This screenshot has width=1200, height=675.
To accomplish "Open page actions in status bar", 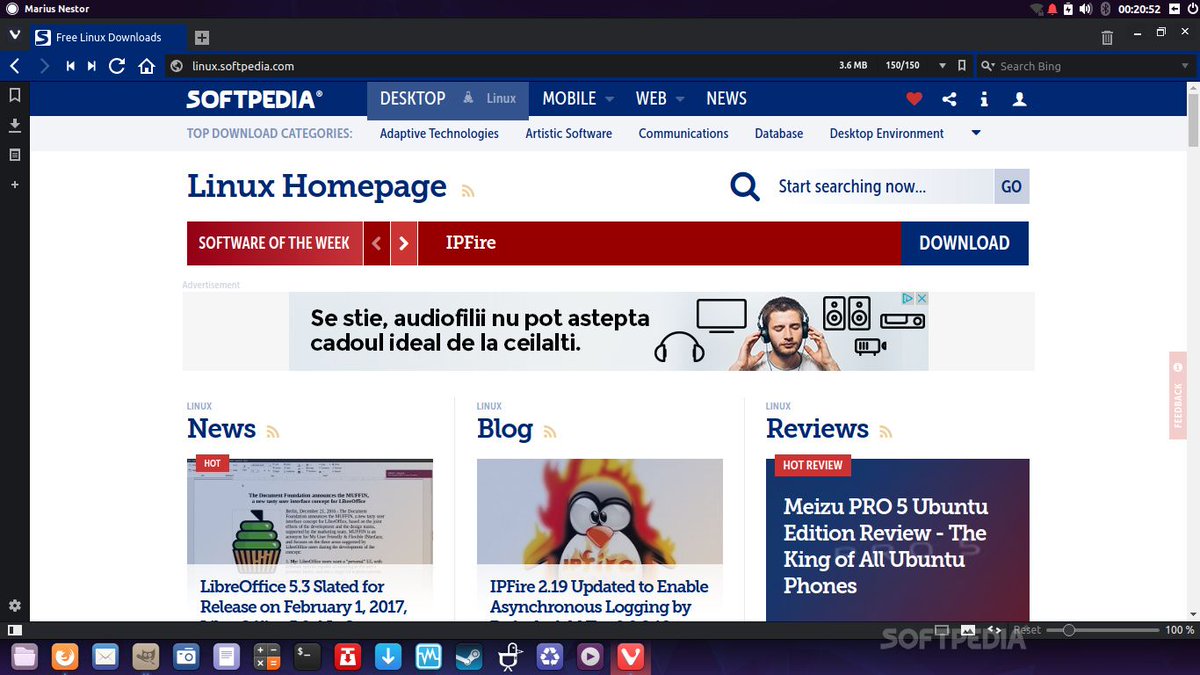I will pos(994,630).
